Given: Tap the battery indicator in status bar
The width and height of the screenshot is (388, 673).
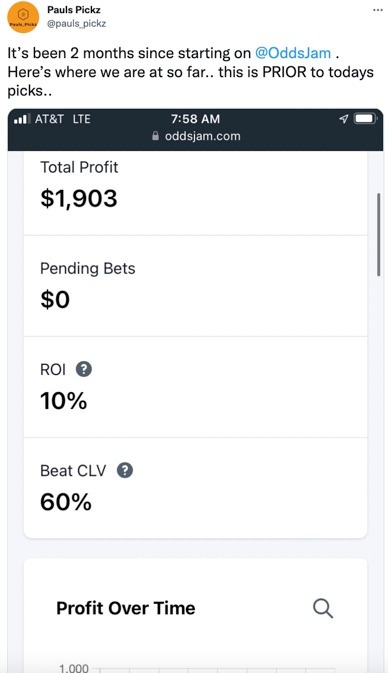Looking at the screenshot, I should click(365, 119).
